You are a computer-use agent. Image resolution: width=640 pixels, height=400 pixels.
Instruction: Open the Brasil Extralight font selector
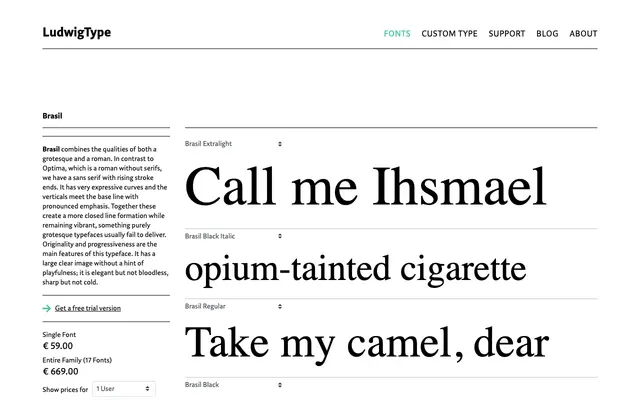(233, 144)
